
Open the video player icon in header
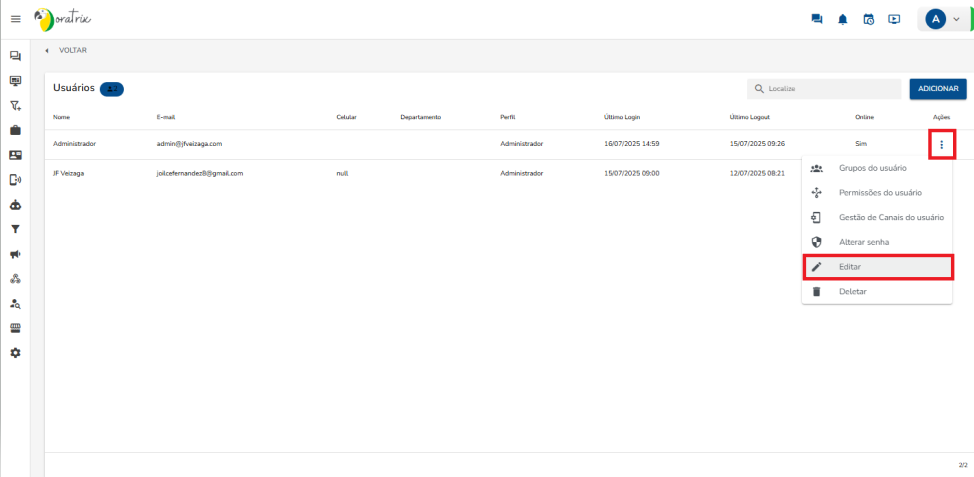click(x=894, y=19)
